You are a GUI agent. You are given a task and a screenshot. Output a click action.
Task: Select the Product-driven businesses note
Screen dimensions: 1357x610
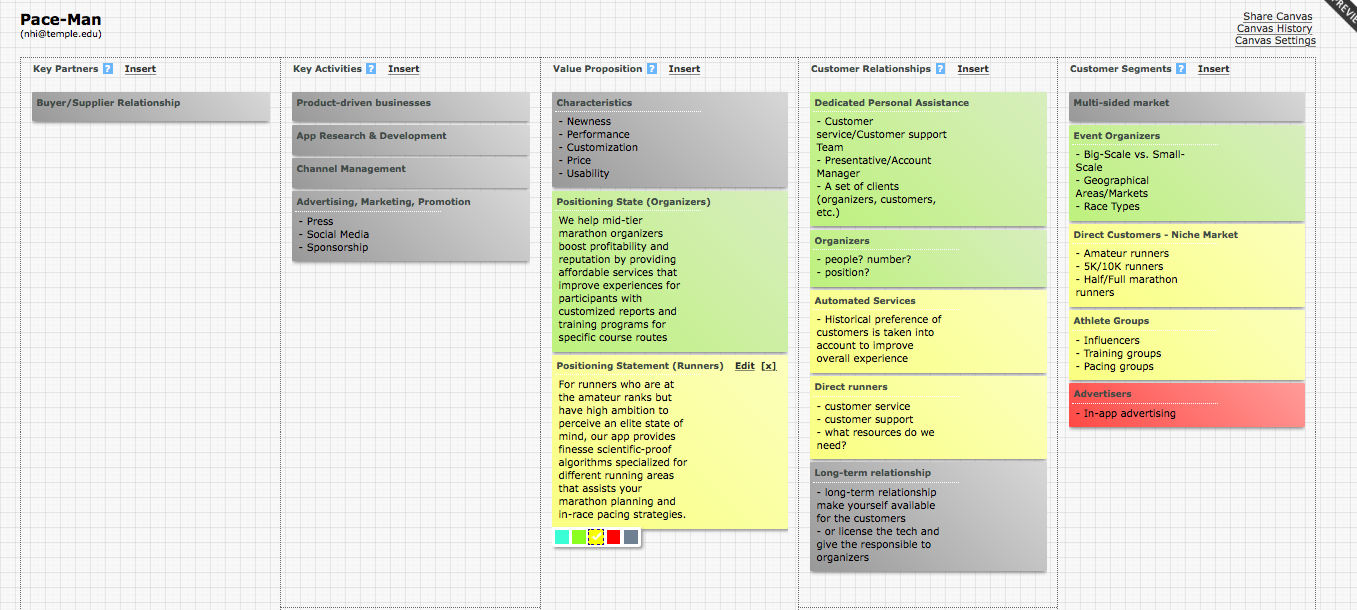[411, 107]
